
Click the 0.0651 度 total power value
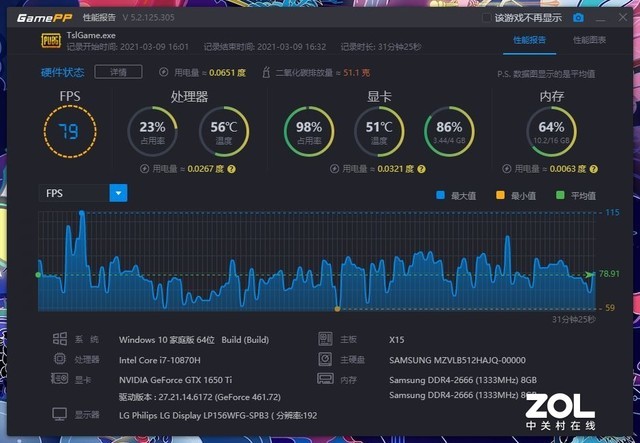point(227,73)
